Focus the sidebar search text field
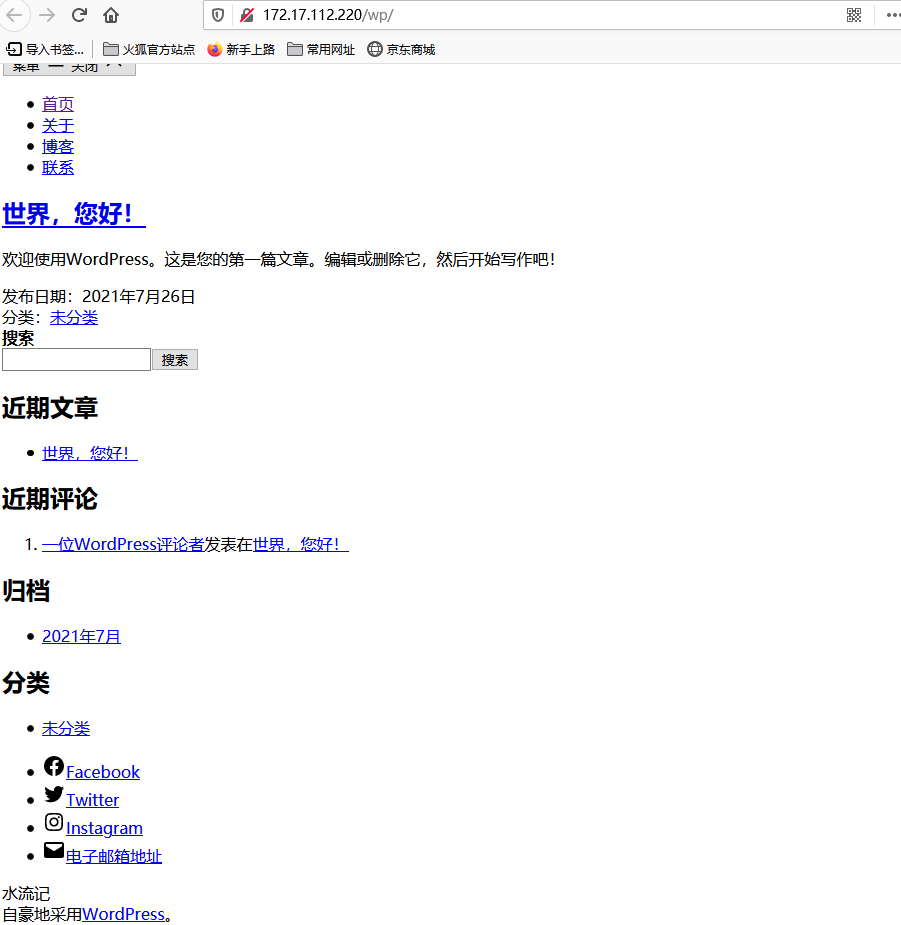 [x=76, y=360]
